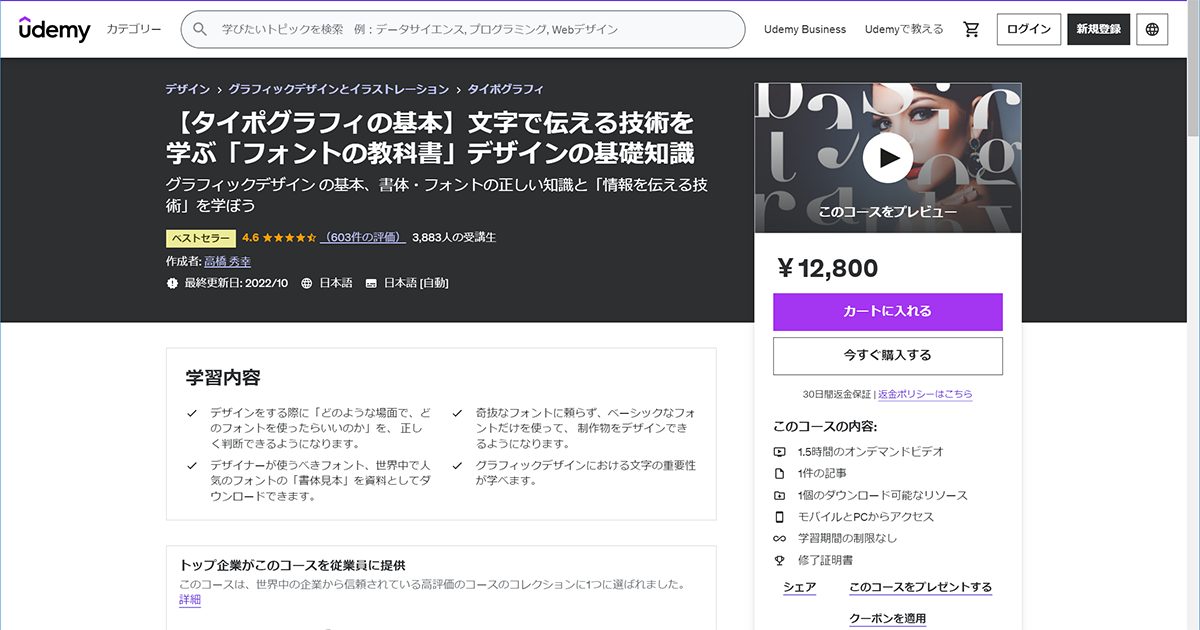Open the 603件の評価 ratings link
The image size is (1200, 630).
[363, 238]
